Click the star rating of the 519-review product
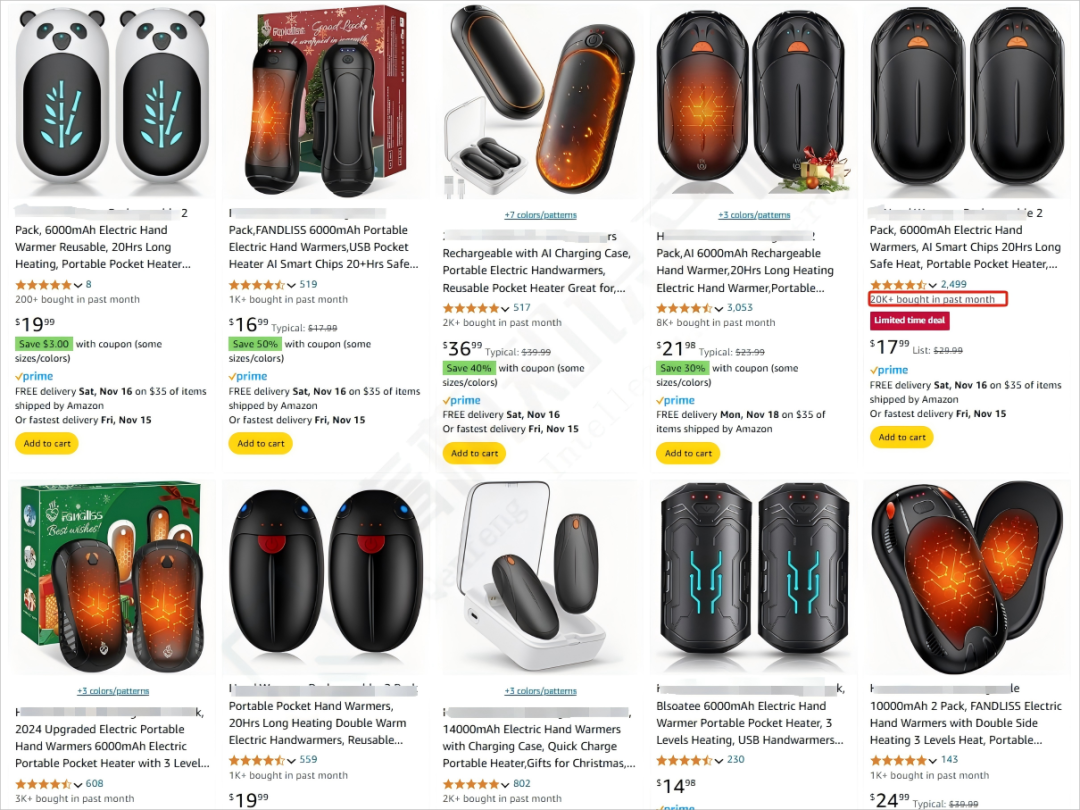This screenshot has height=810, width=1080. (257, 284)
